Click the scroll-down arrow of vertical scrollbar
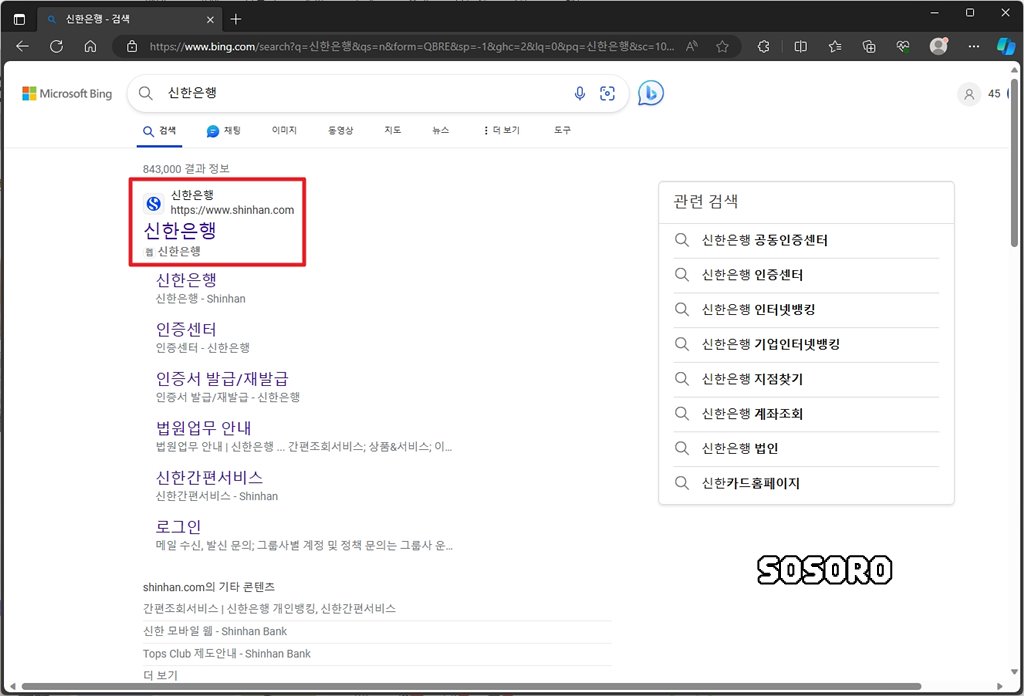 click(1014, 671)
